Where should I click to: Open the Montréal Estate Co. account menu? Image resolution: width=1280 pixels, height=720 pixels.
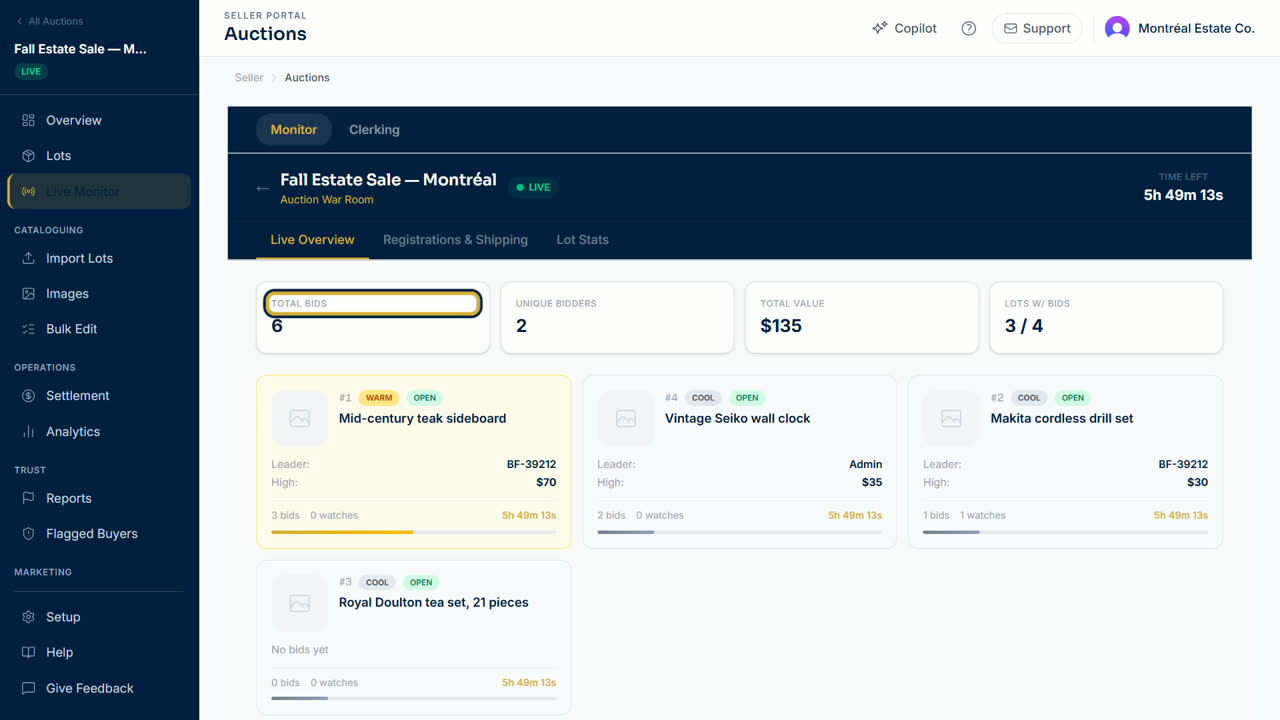(x=1180, y=28)
